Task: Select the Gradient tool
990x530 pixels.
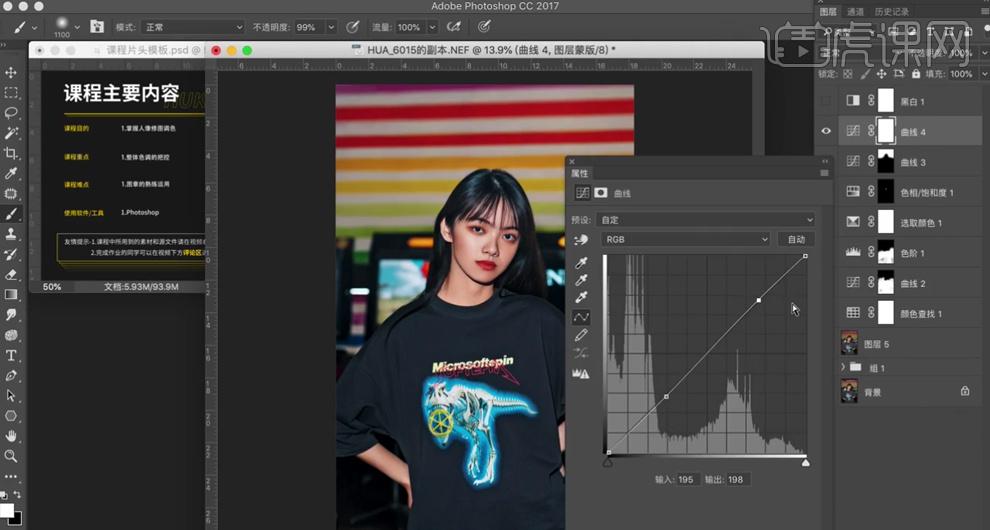Action: [x=11, y=295]
